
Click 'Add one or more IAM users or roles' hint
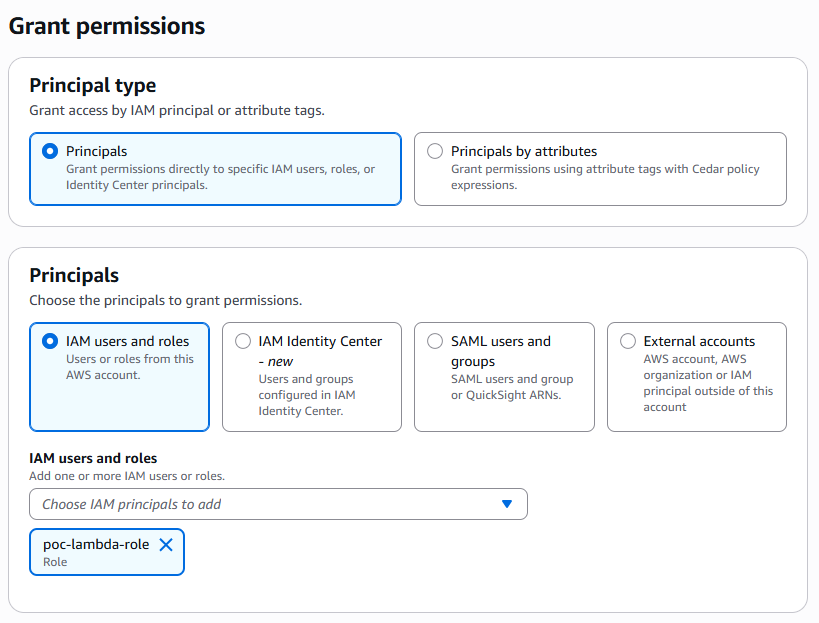coord(127,476)
